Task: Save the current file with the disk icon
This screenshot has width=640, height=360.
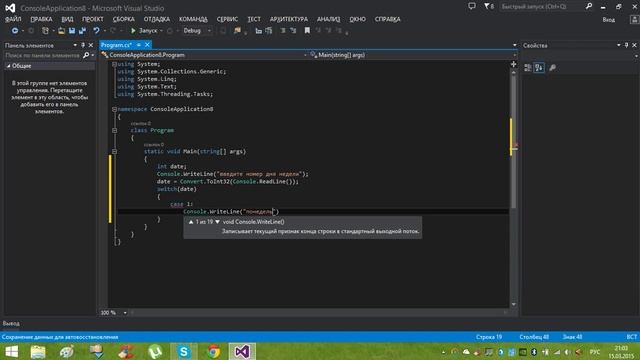Action: (72, 31)
